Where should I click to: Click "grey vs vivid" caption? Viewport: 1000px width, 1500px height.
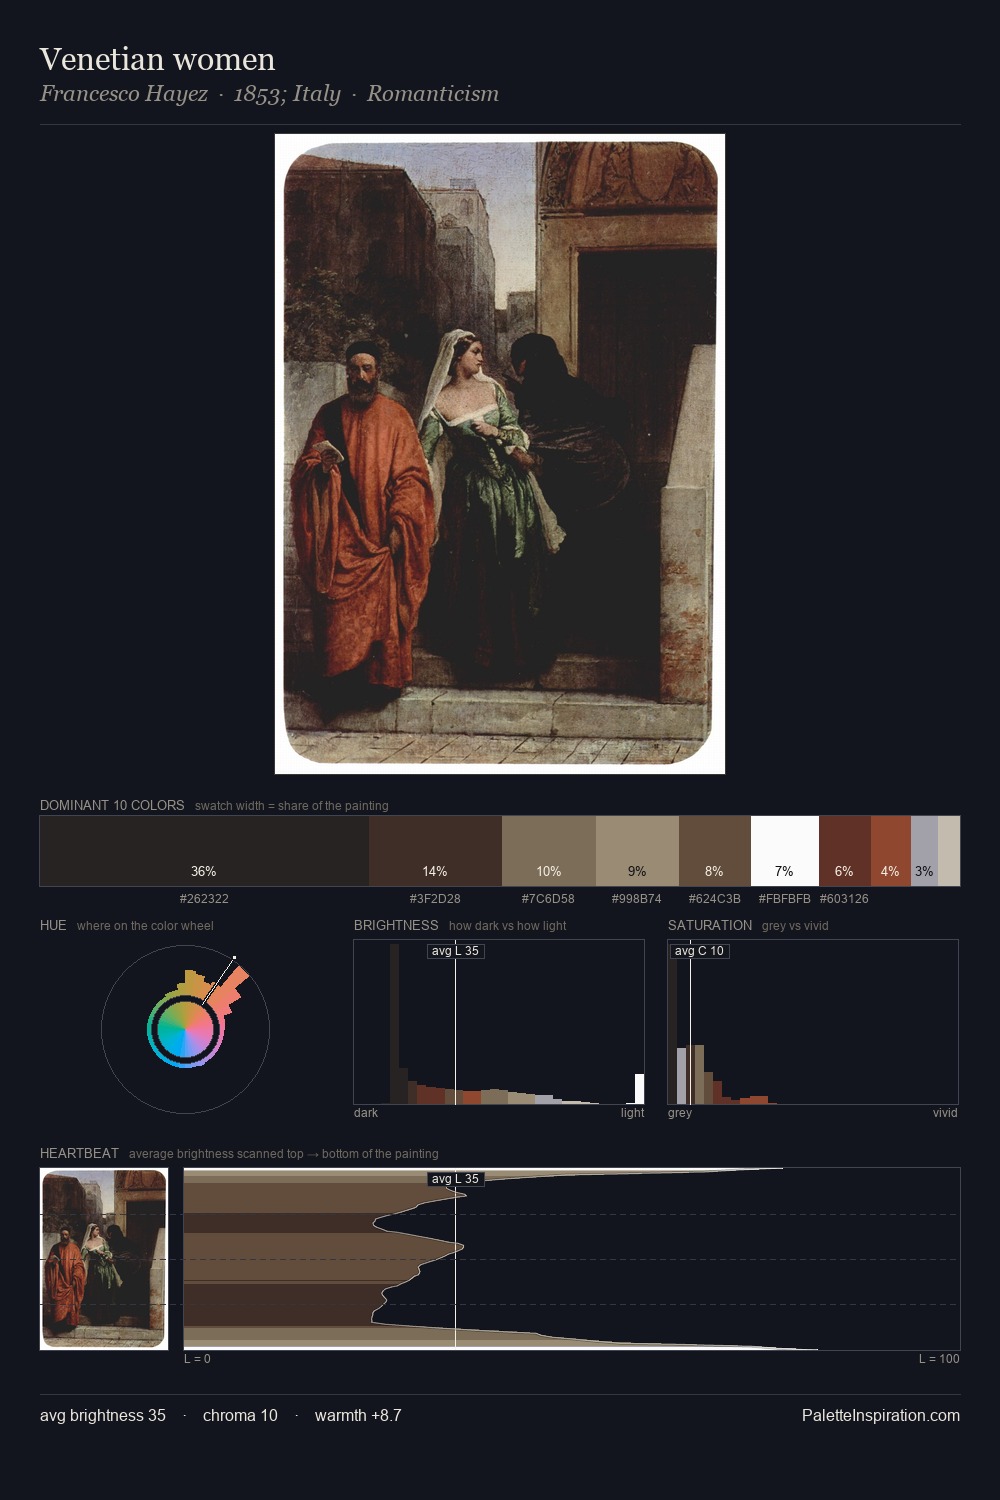[795, 926]
